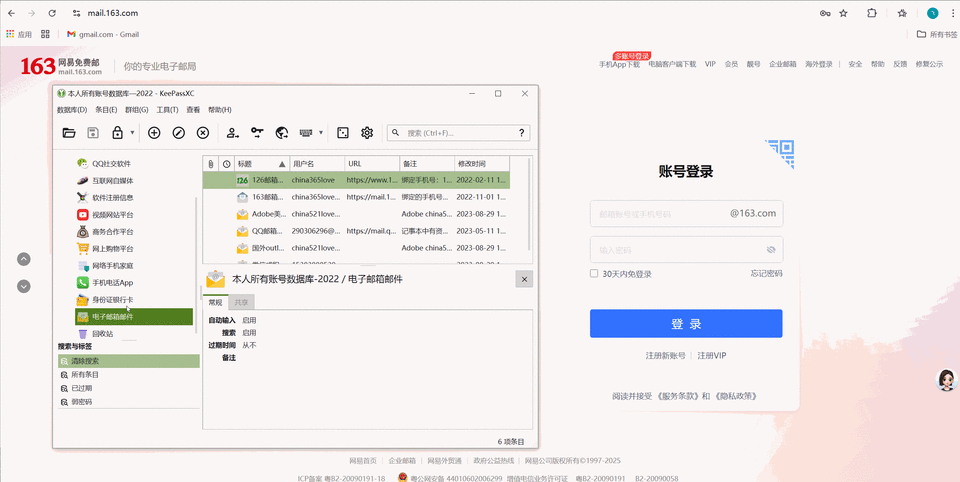Image resolution: width=960 pixels, height=482 pixels.
Task: Select the 163邮箱 entry row
Action: tap(356, 197)
